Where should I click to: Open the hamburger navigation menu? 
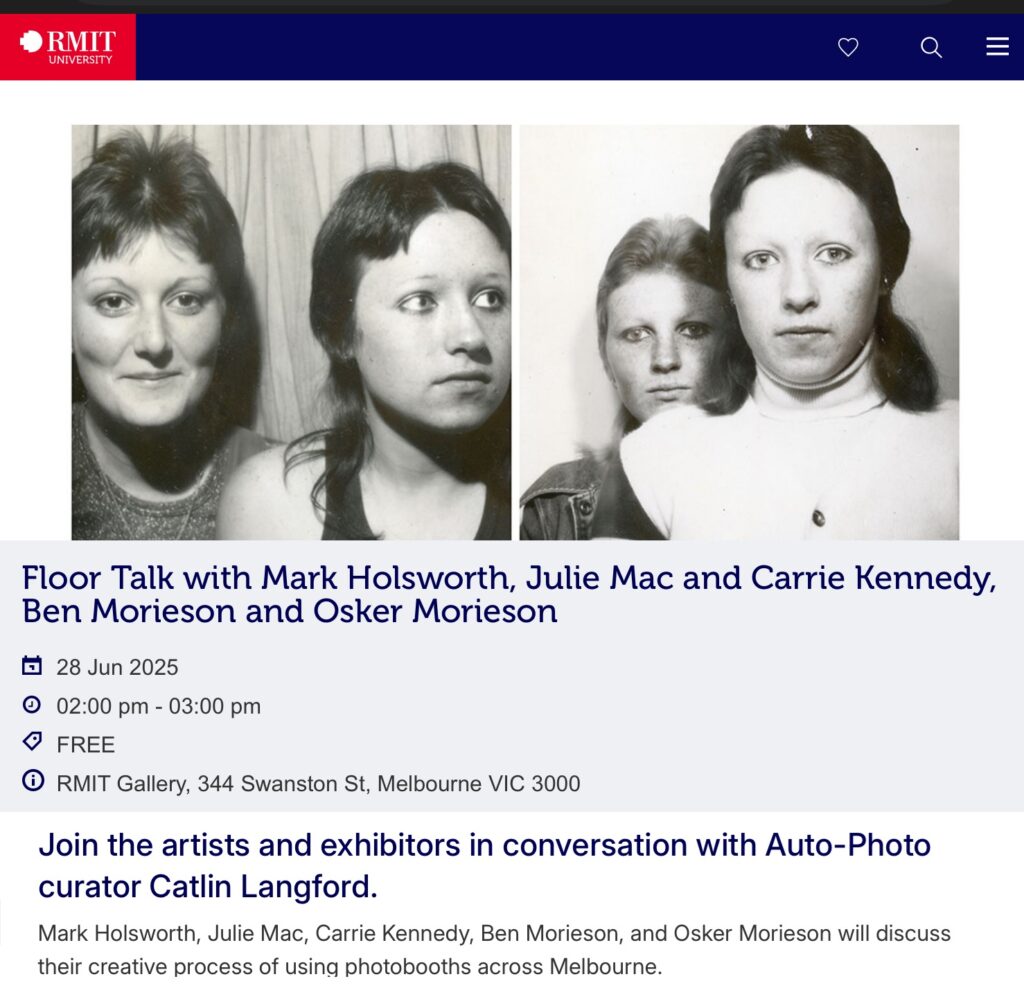[x=997, y=46]
